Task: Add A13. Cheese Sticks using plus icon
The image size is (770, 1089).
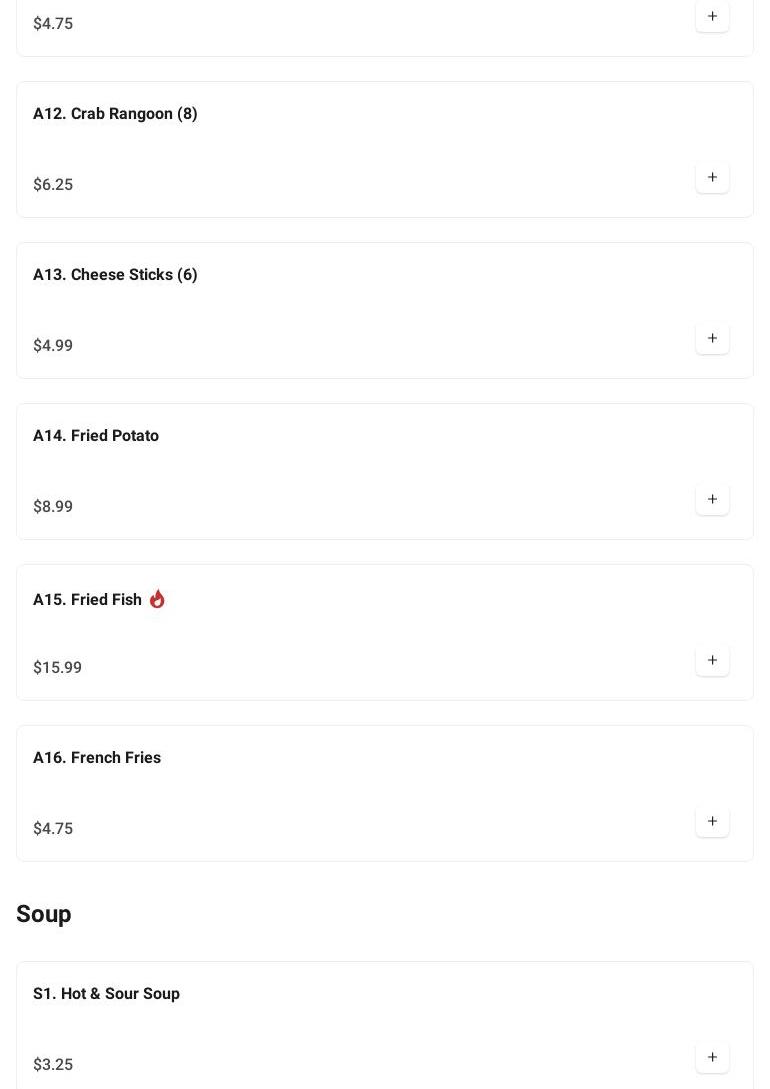Action: coord(712,339)
